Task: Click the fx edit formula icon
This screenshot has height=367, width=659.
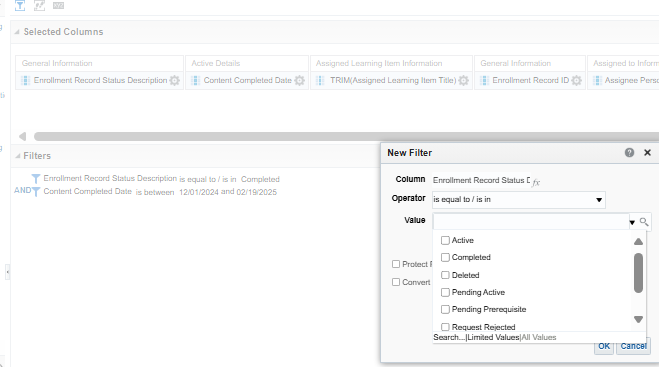Action: [x=536, y=182]
